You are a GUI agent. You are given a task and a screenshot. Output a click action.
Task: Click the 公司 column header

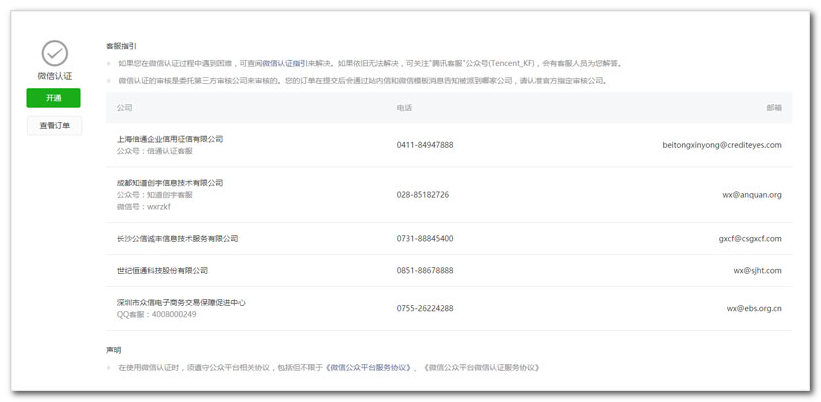pyautogui.click(x=124, y=107)
